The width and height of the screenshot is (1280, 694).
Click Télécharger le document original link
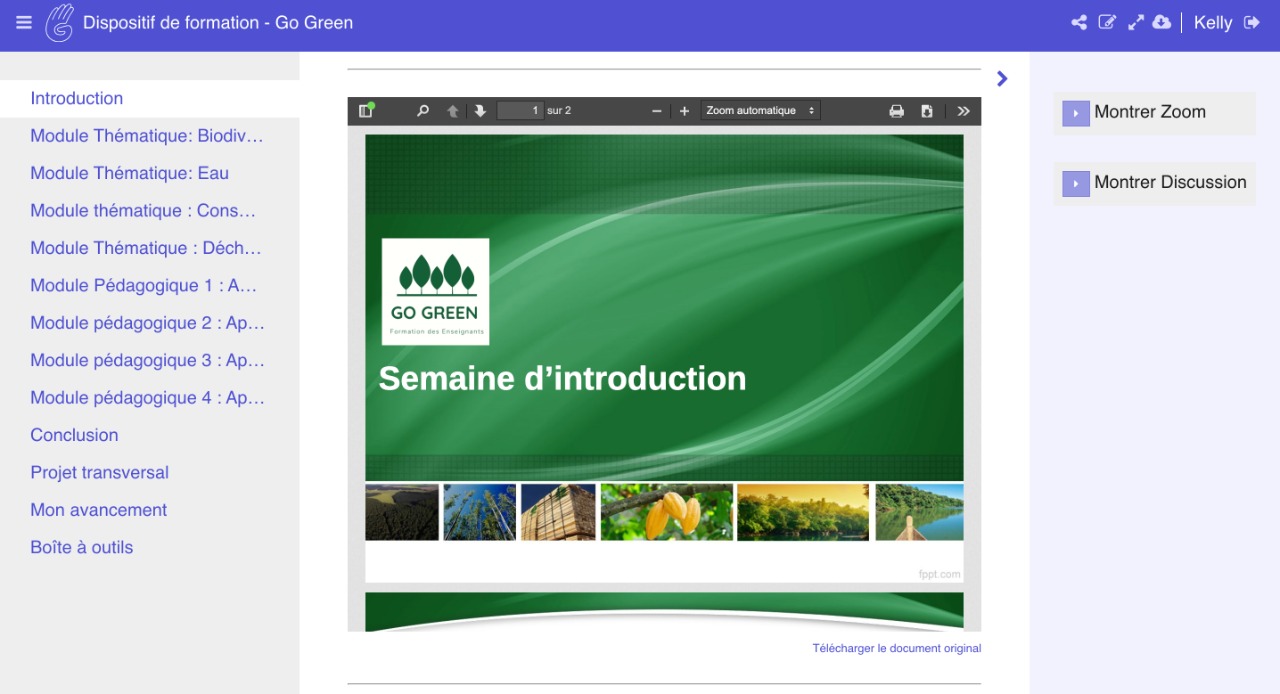point(897,648)
